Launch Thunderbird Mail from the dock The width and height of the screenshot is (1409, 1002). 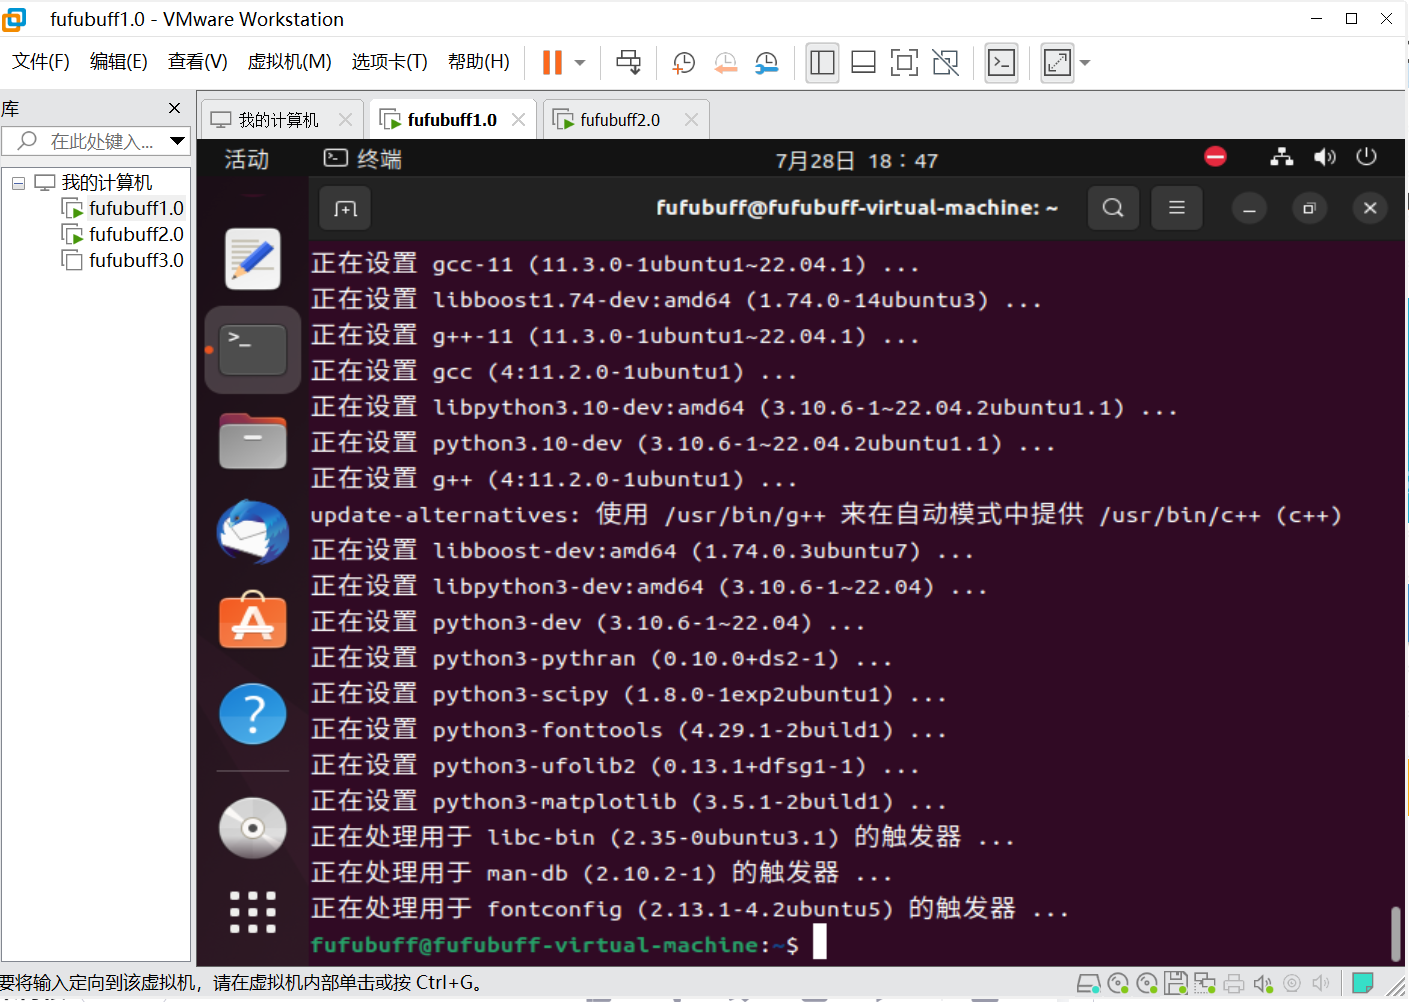click(x=253, y=532)
